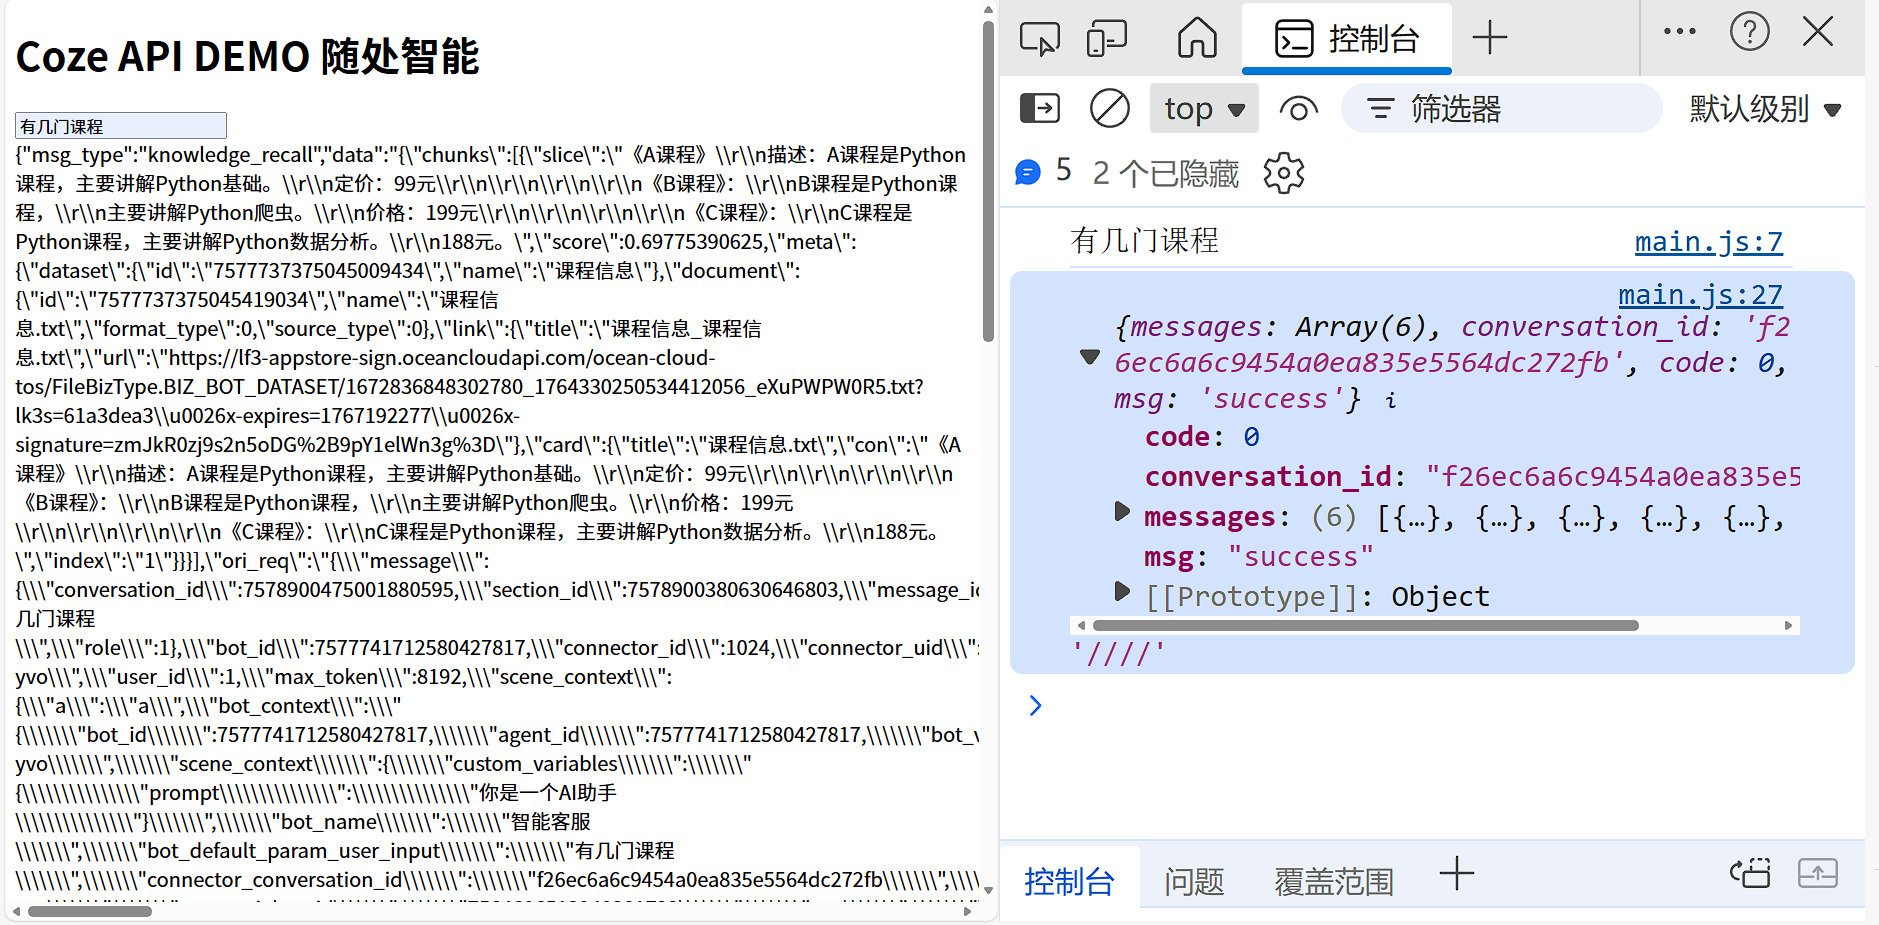Open DevTools help question mark icon

[x=1750, y=31]
